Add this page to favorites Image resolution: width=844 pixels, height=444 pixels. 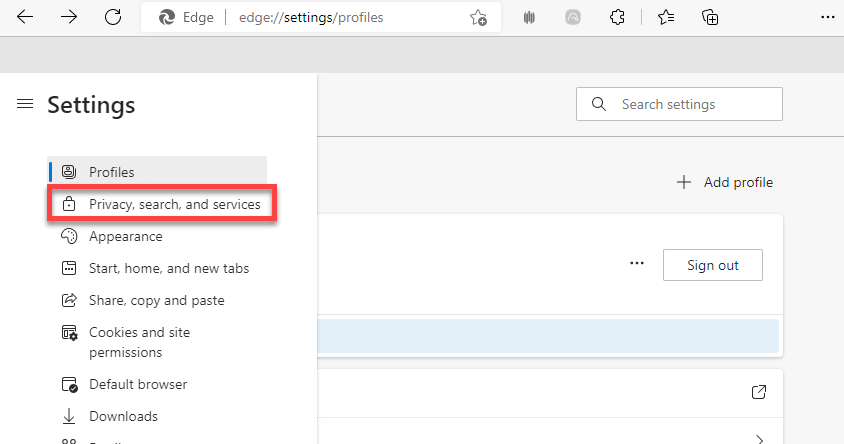478,17
